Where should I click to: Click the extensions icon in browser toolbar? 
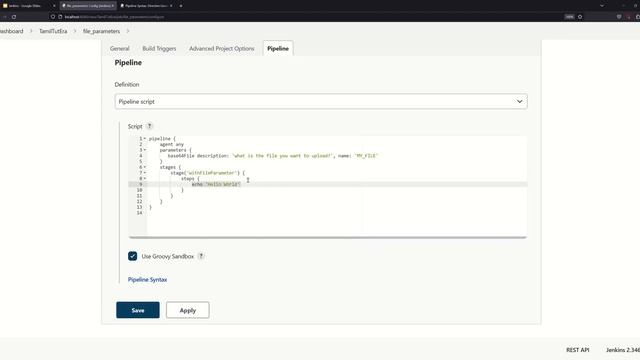point(637,17)
